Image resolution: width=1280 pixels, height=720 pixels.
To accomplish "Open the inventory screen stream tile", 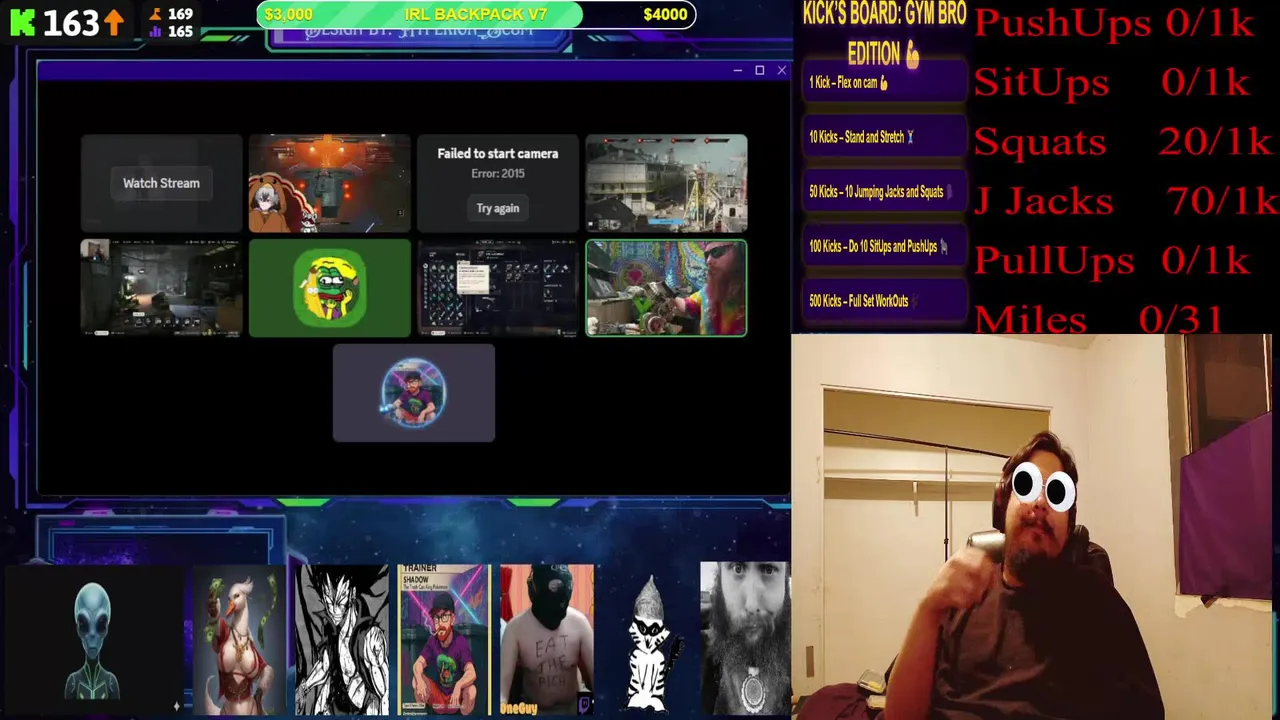I will click(x=498, y=288).
